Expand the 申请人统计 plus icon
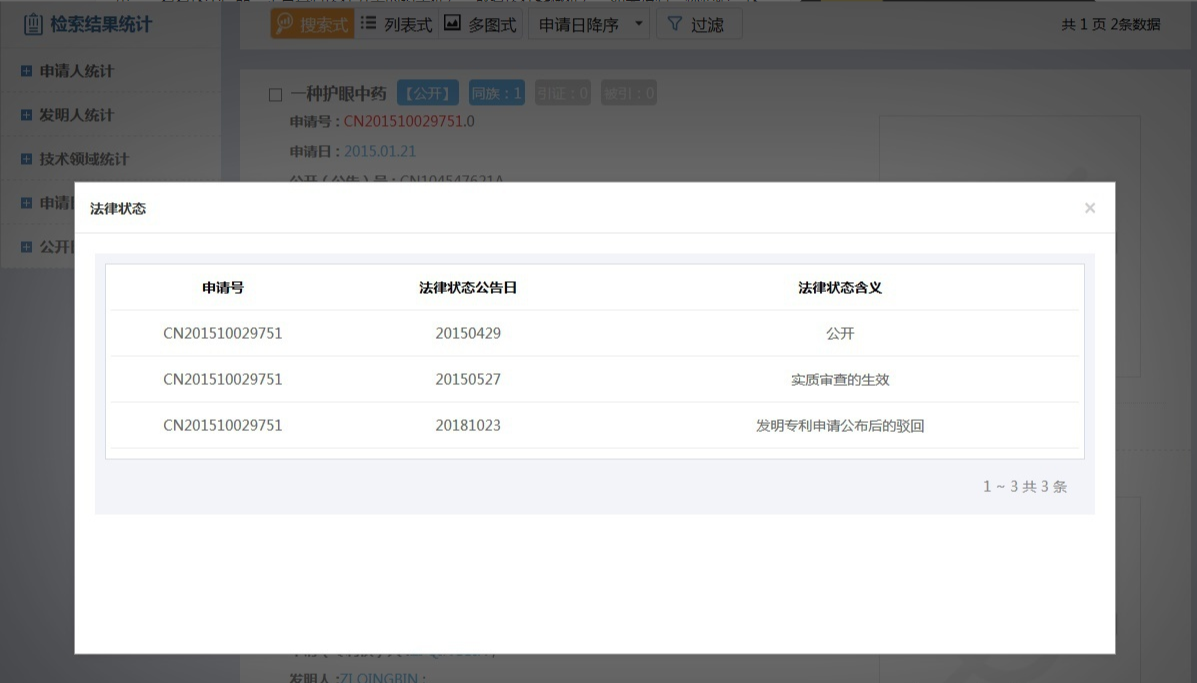The height and width of the screenshot is (683, 1197). click(x=26, y=71)
